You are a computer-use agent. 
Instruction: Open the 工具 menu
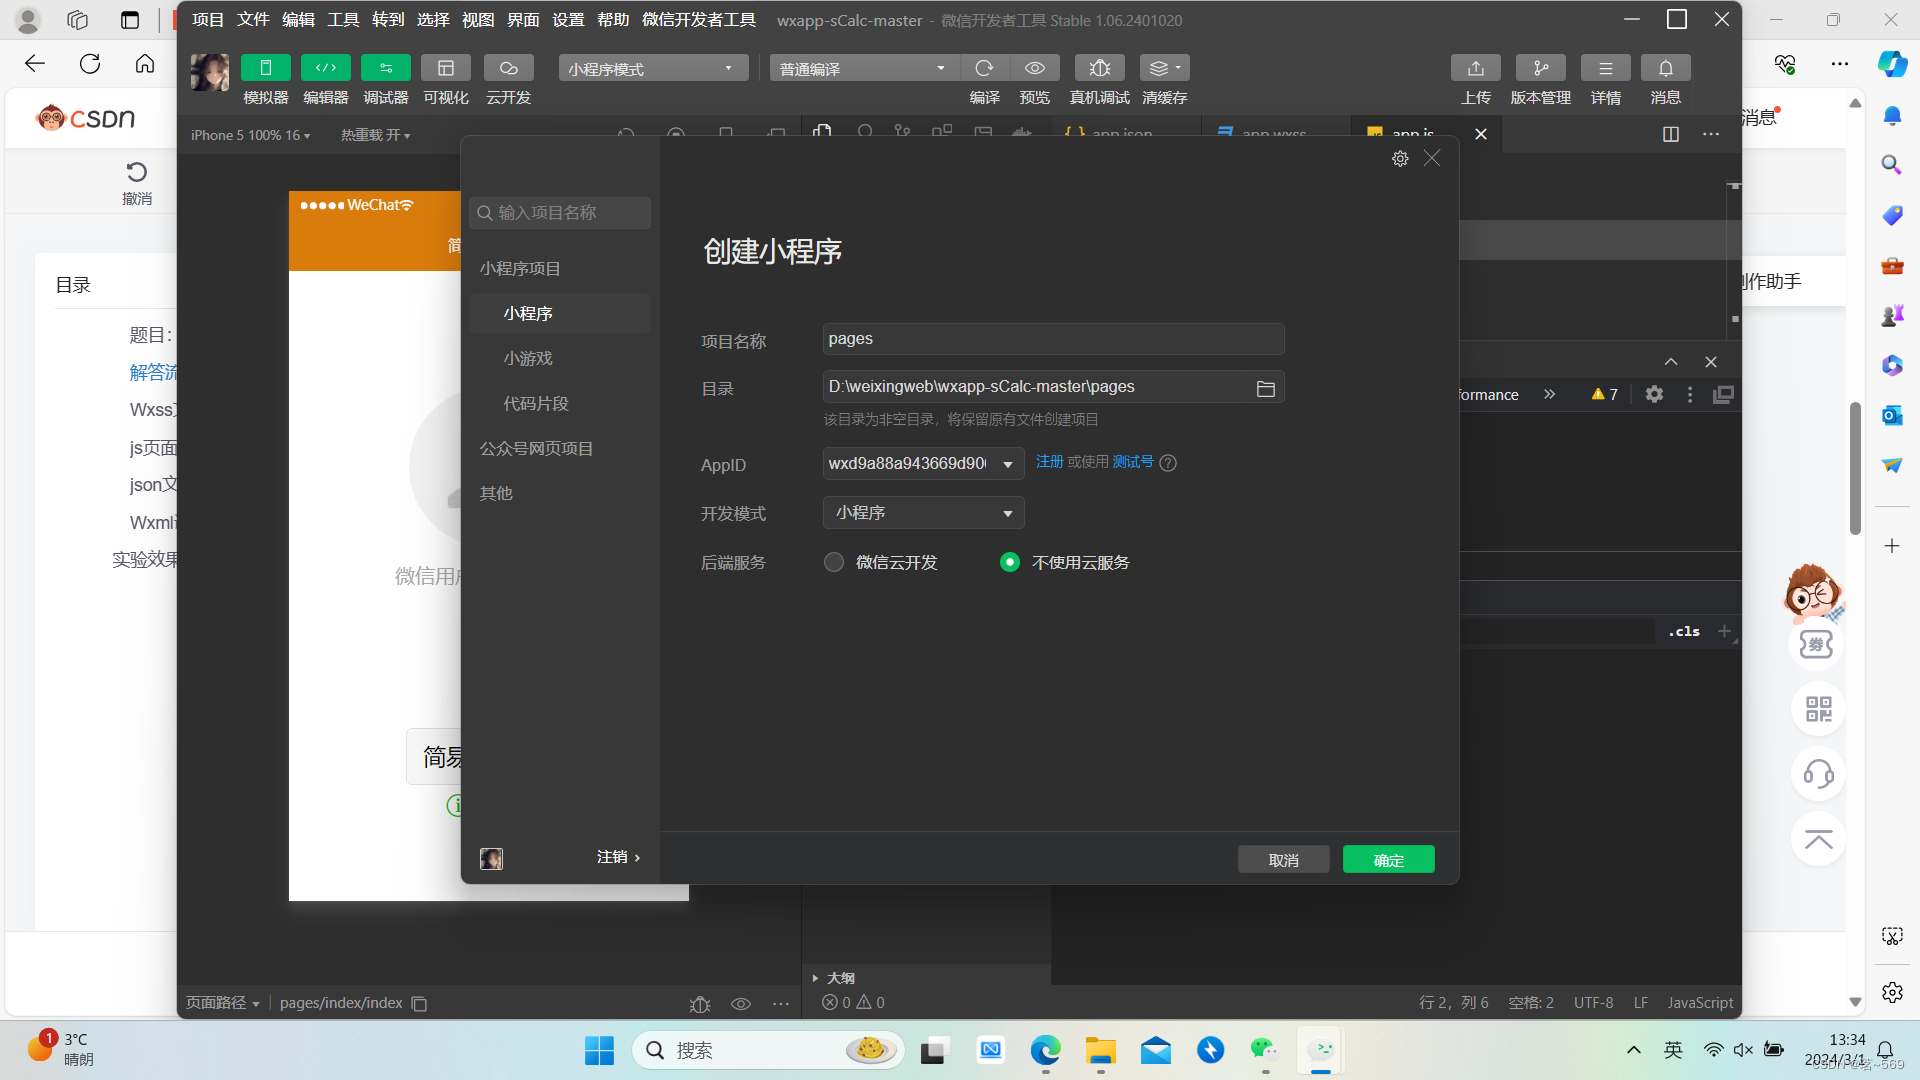click(343, 20)
